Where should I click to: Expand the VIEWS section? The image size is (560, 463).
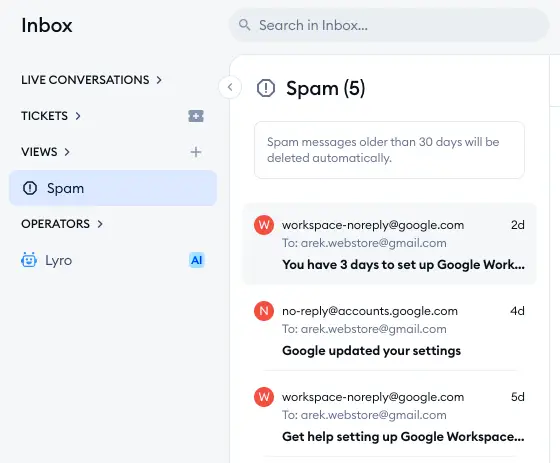tap(46, 152)
